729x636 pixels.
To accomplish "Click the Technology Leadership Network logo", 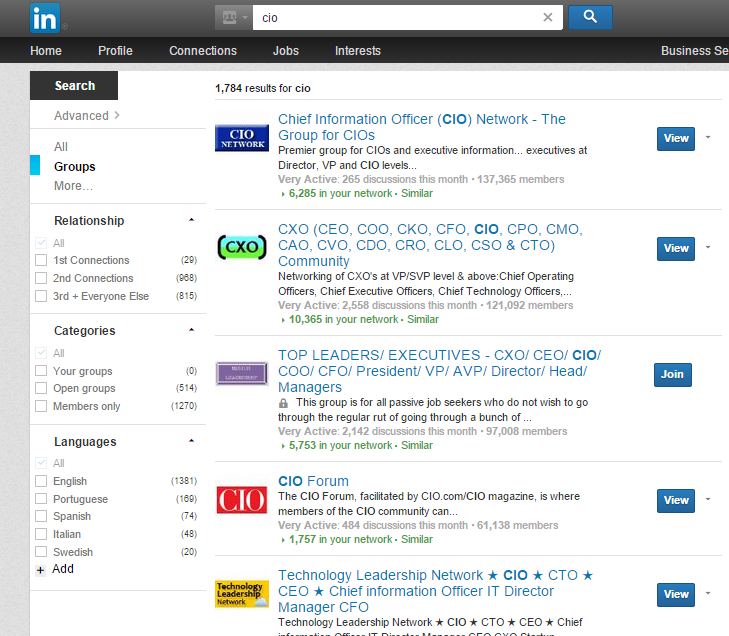I will pos(242,594).
